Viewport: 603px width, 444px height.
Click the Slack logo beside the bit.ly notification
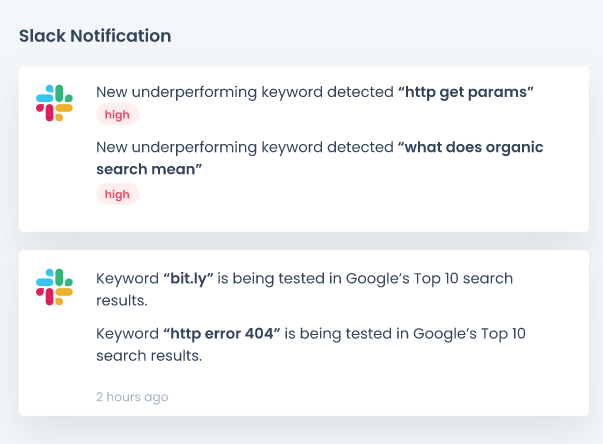coord(54,287)
